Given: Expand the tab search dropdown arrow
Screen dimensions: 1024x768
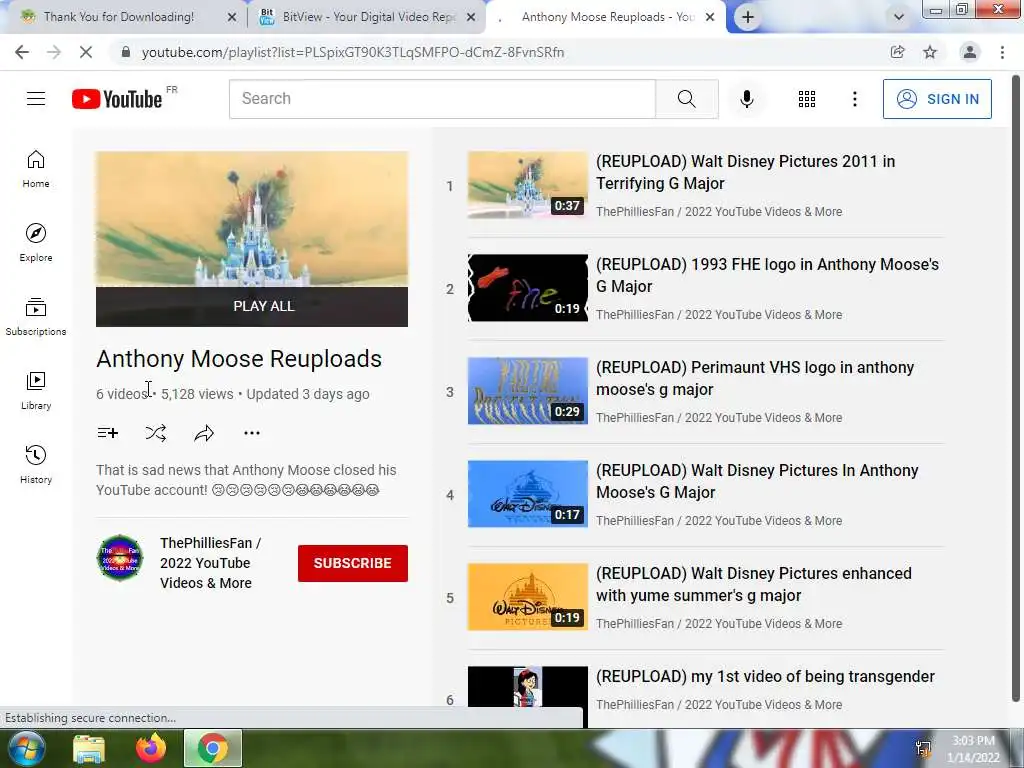Looking at the screenshot, I should pyautogui.click(x=899, y=17).
